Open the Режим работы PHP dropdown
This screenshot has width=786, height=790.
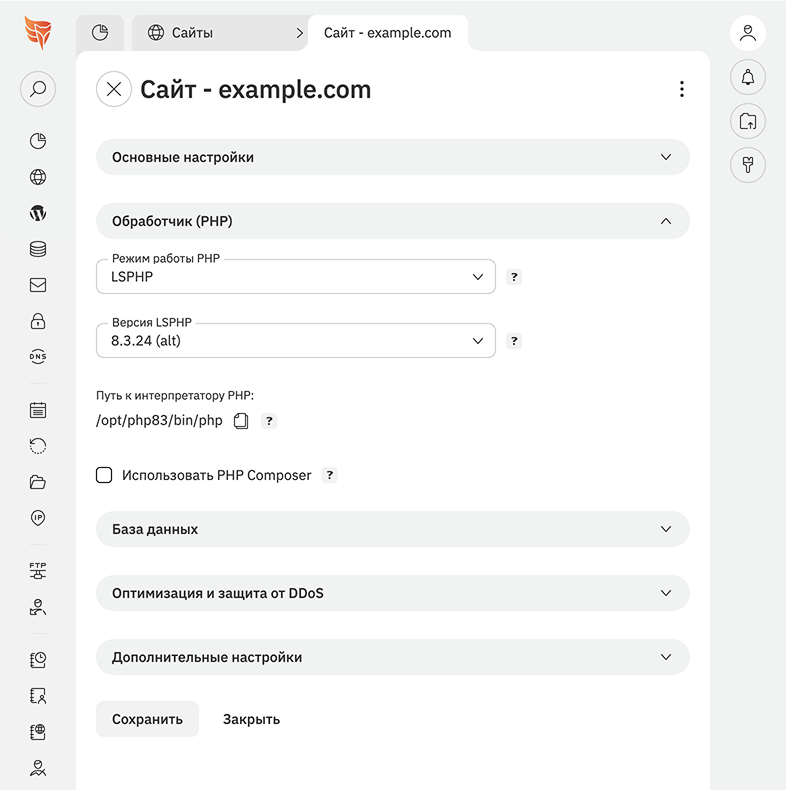point(296,277)
